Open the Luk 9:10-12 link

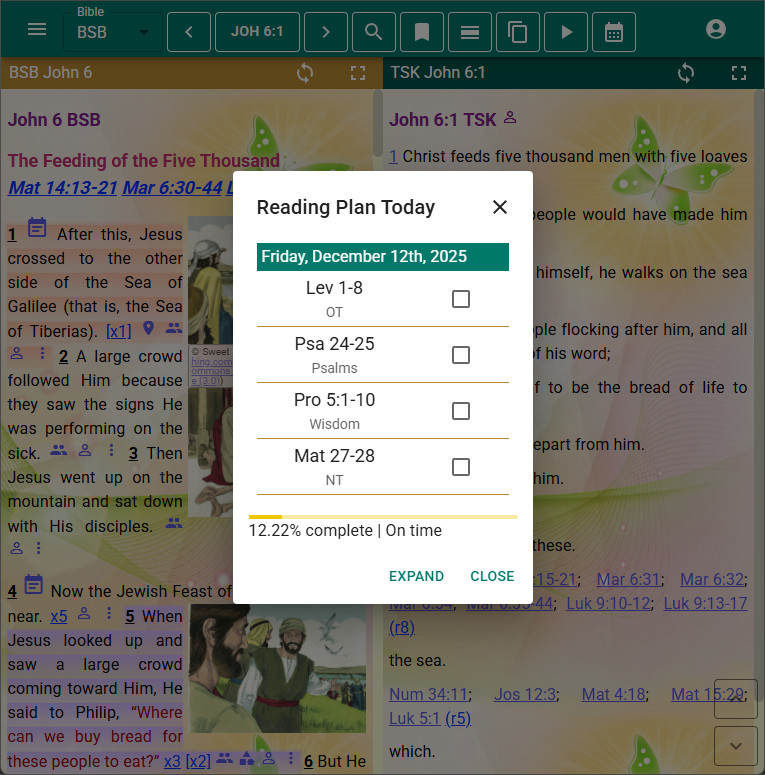[x=608, y=603]
